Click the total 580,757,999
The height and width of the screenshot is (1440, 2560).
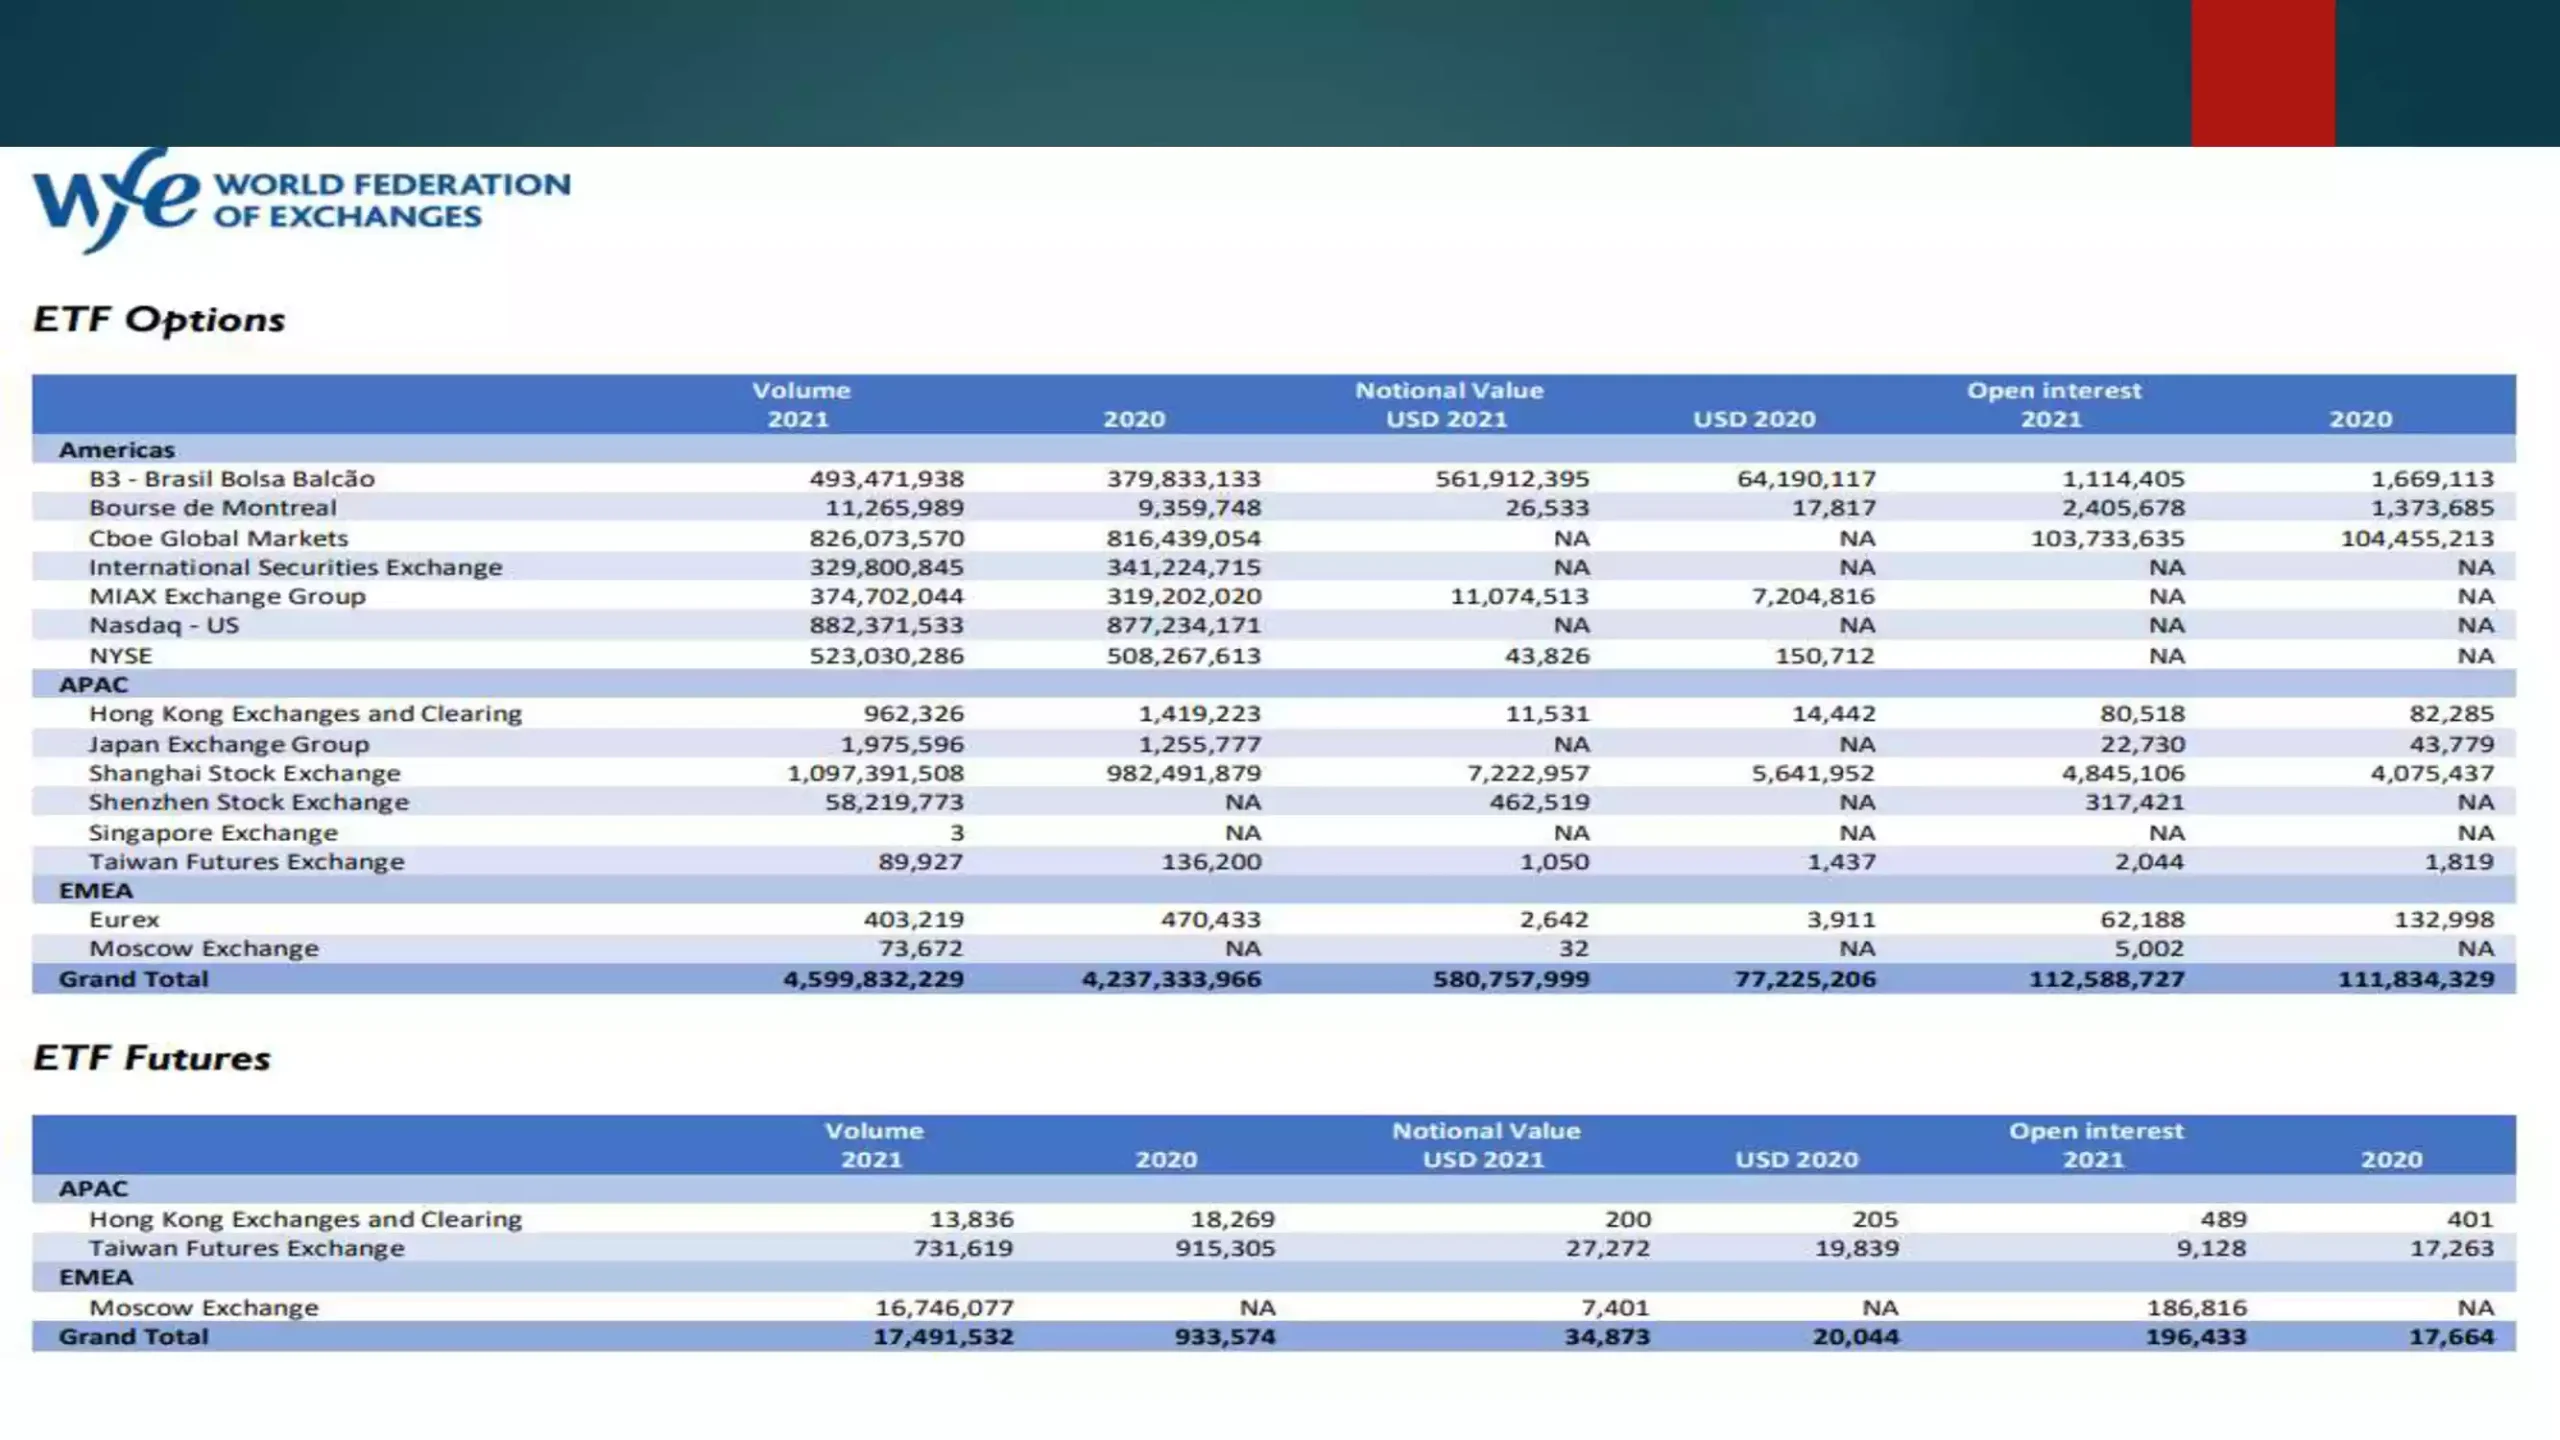pyautogui.click(x=1512, y=979)
